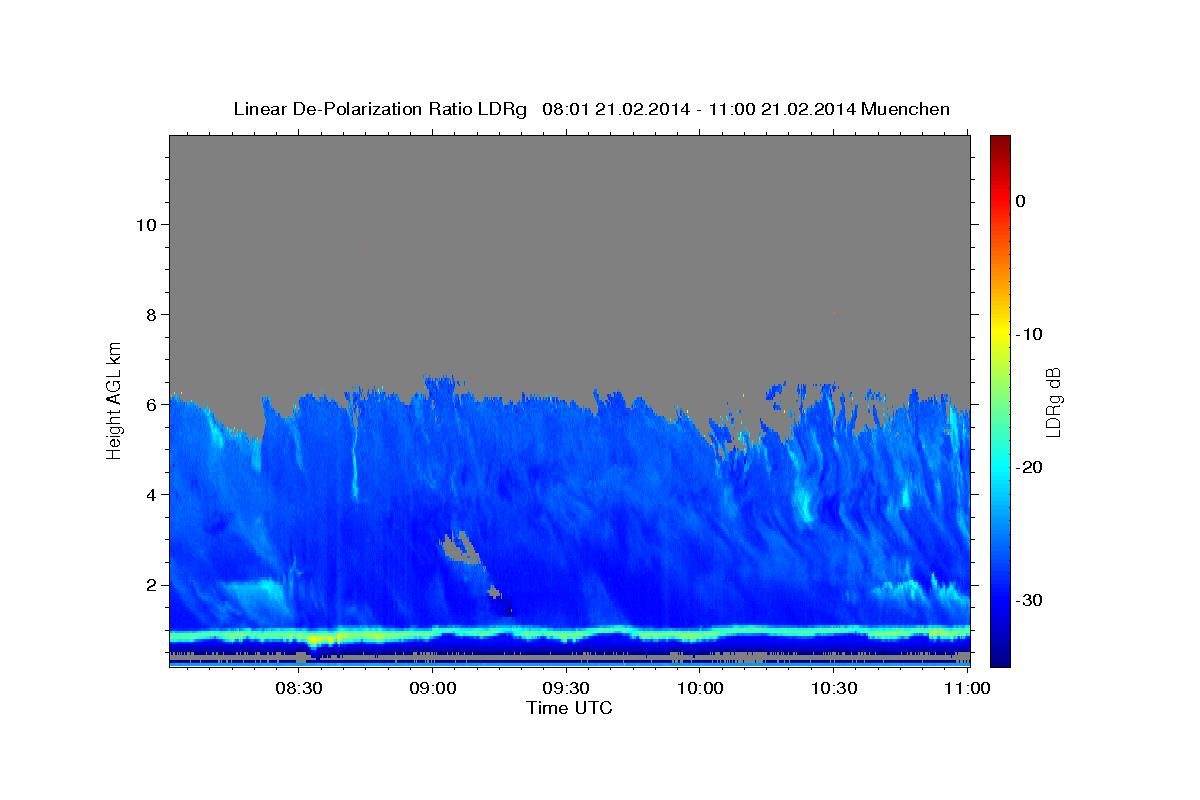This screenshot has height=800, width=1200.
Task: Click the 11:00 time tick label
Action: (x=967, y=688)
